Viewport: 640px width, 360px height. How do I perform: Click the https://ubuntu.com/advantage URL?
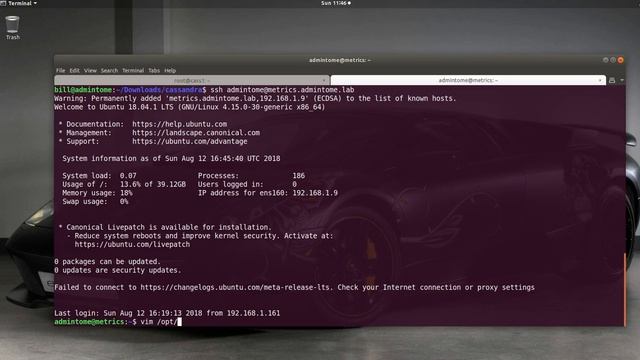point(190,141)
